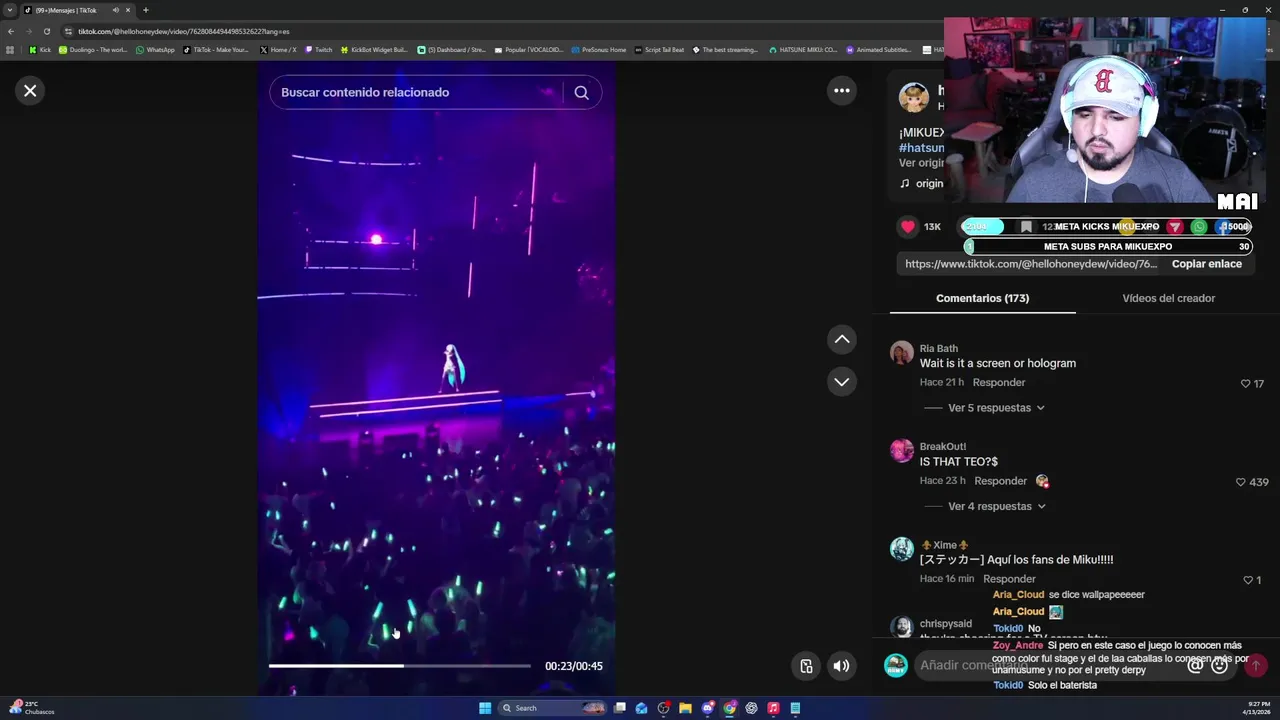Click Responder under BreakOut! comment
1280x720 pixels.
[x=1001, y=481]
